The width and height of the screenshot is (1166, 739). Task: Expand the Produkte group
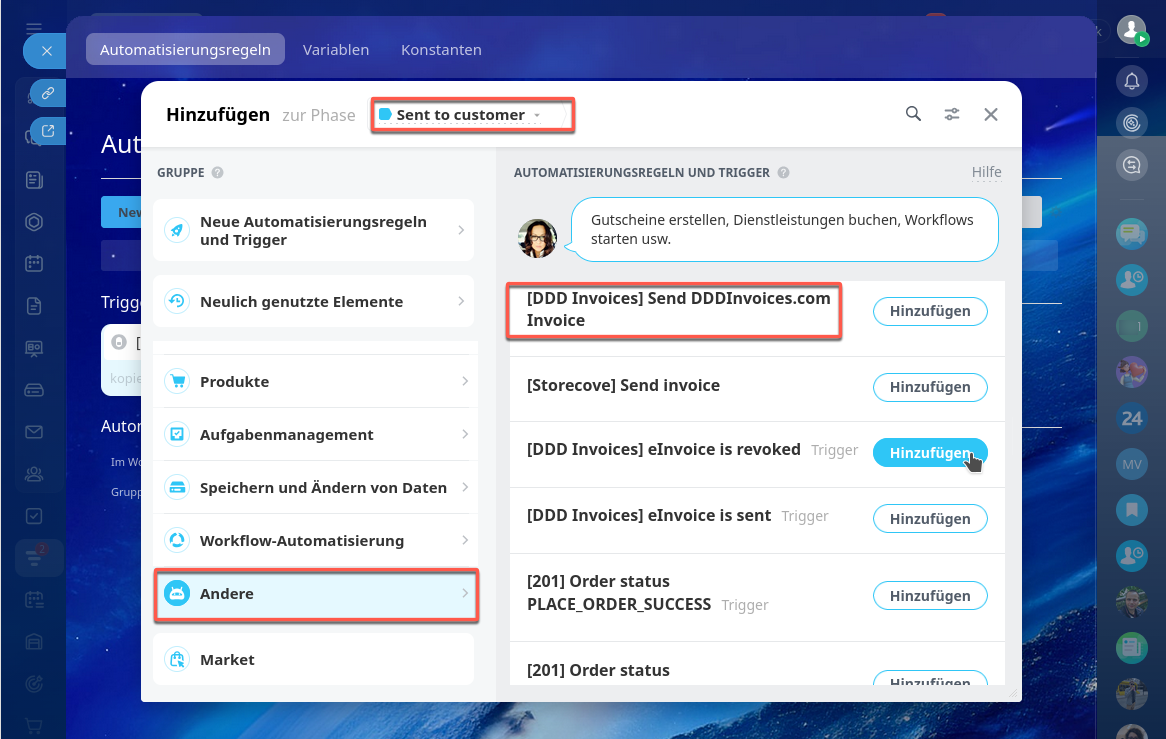point(315,381)
